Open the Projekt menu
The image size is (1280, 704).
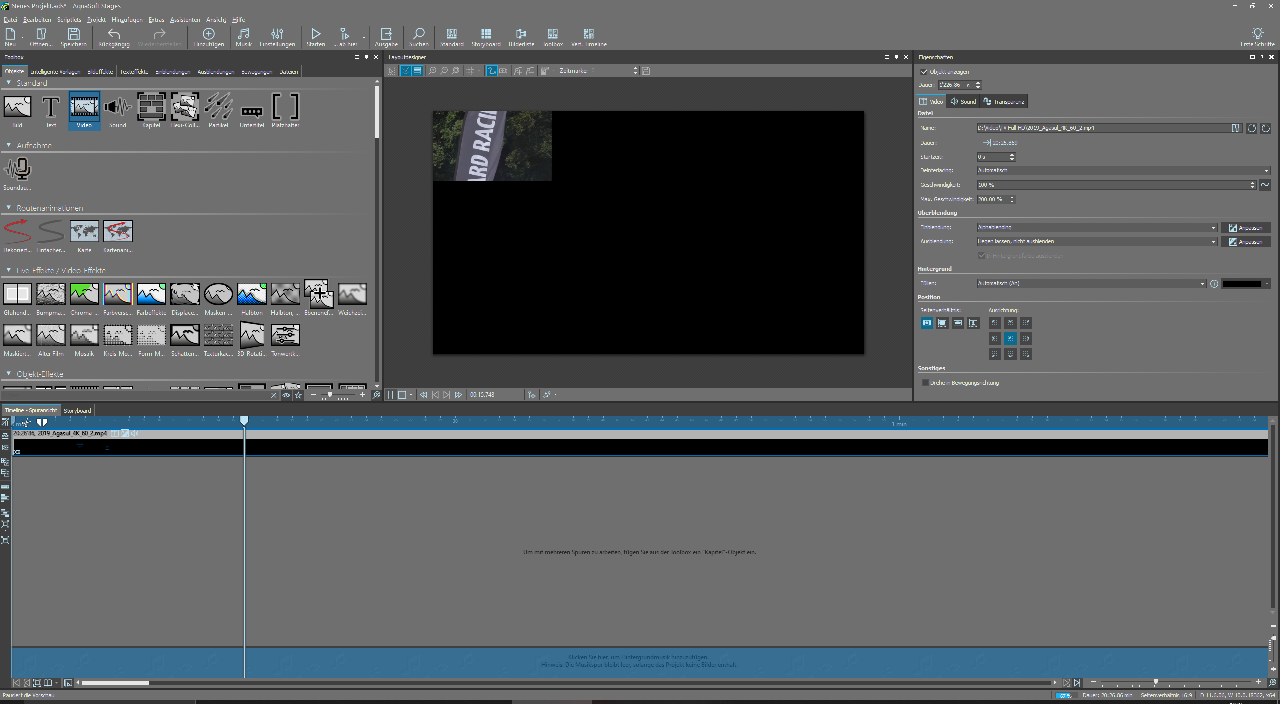point(95,20)
